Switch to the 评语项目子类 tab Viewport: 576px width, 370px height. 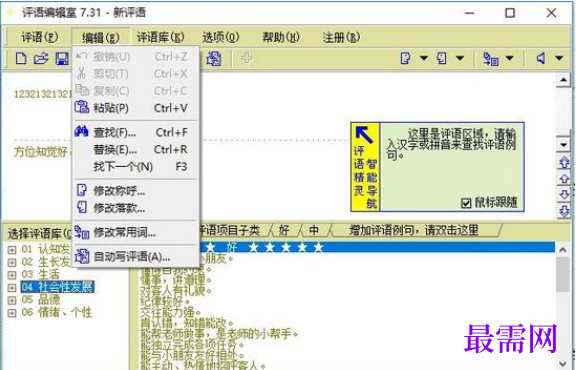tap(230, 230)
